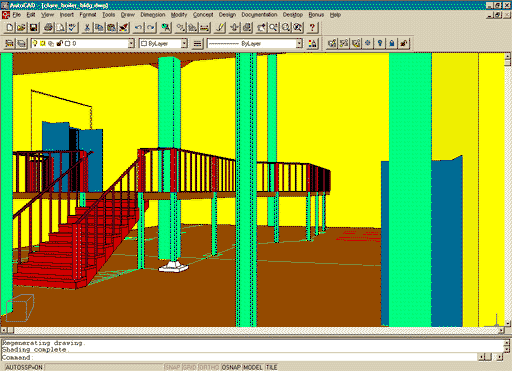This screenshot has height=371, width=512.
Task: Expand the layer control dropdown arrow
Action: (x=131, y=43)
